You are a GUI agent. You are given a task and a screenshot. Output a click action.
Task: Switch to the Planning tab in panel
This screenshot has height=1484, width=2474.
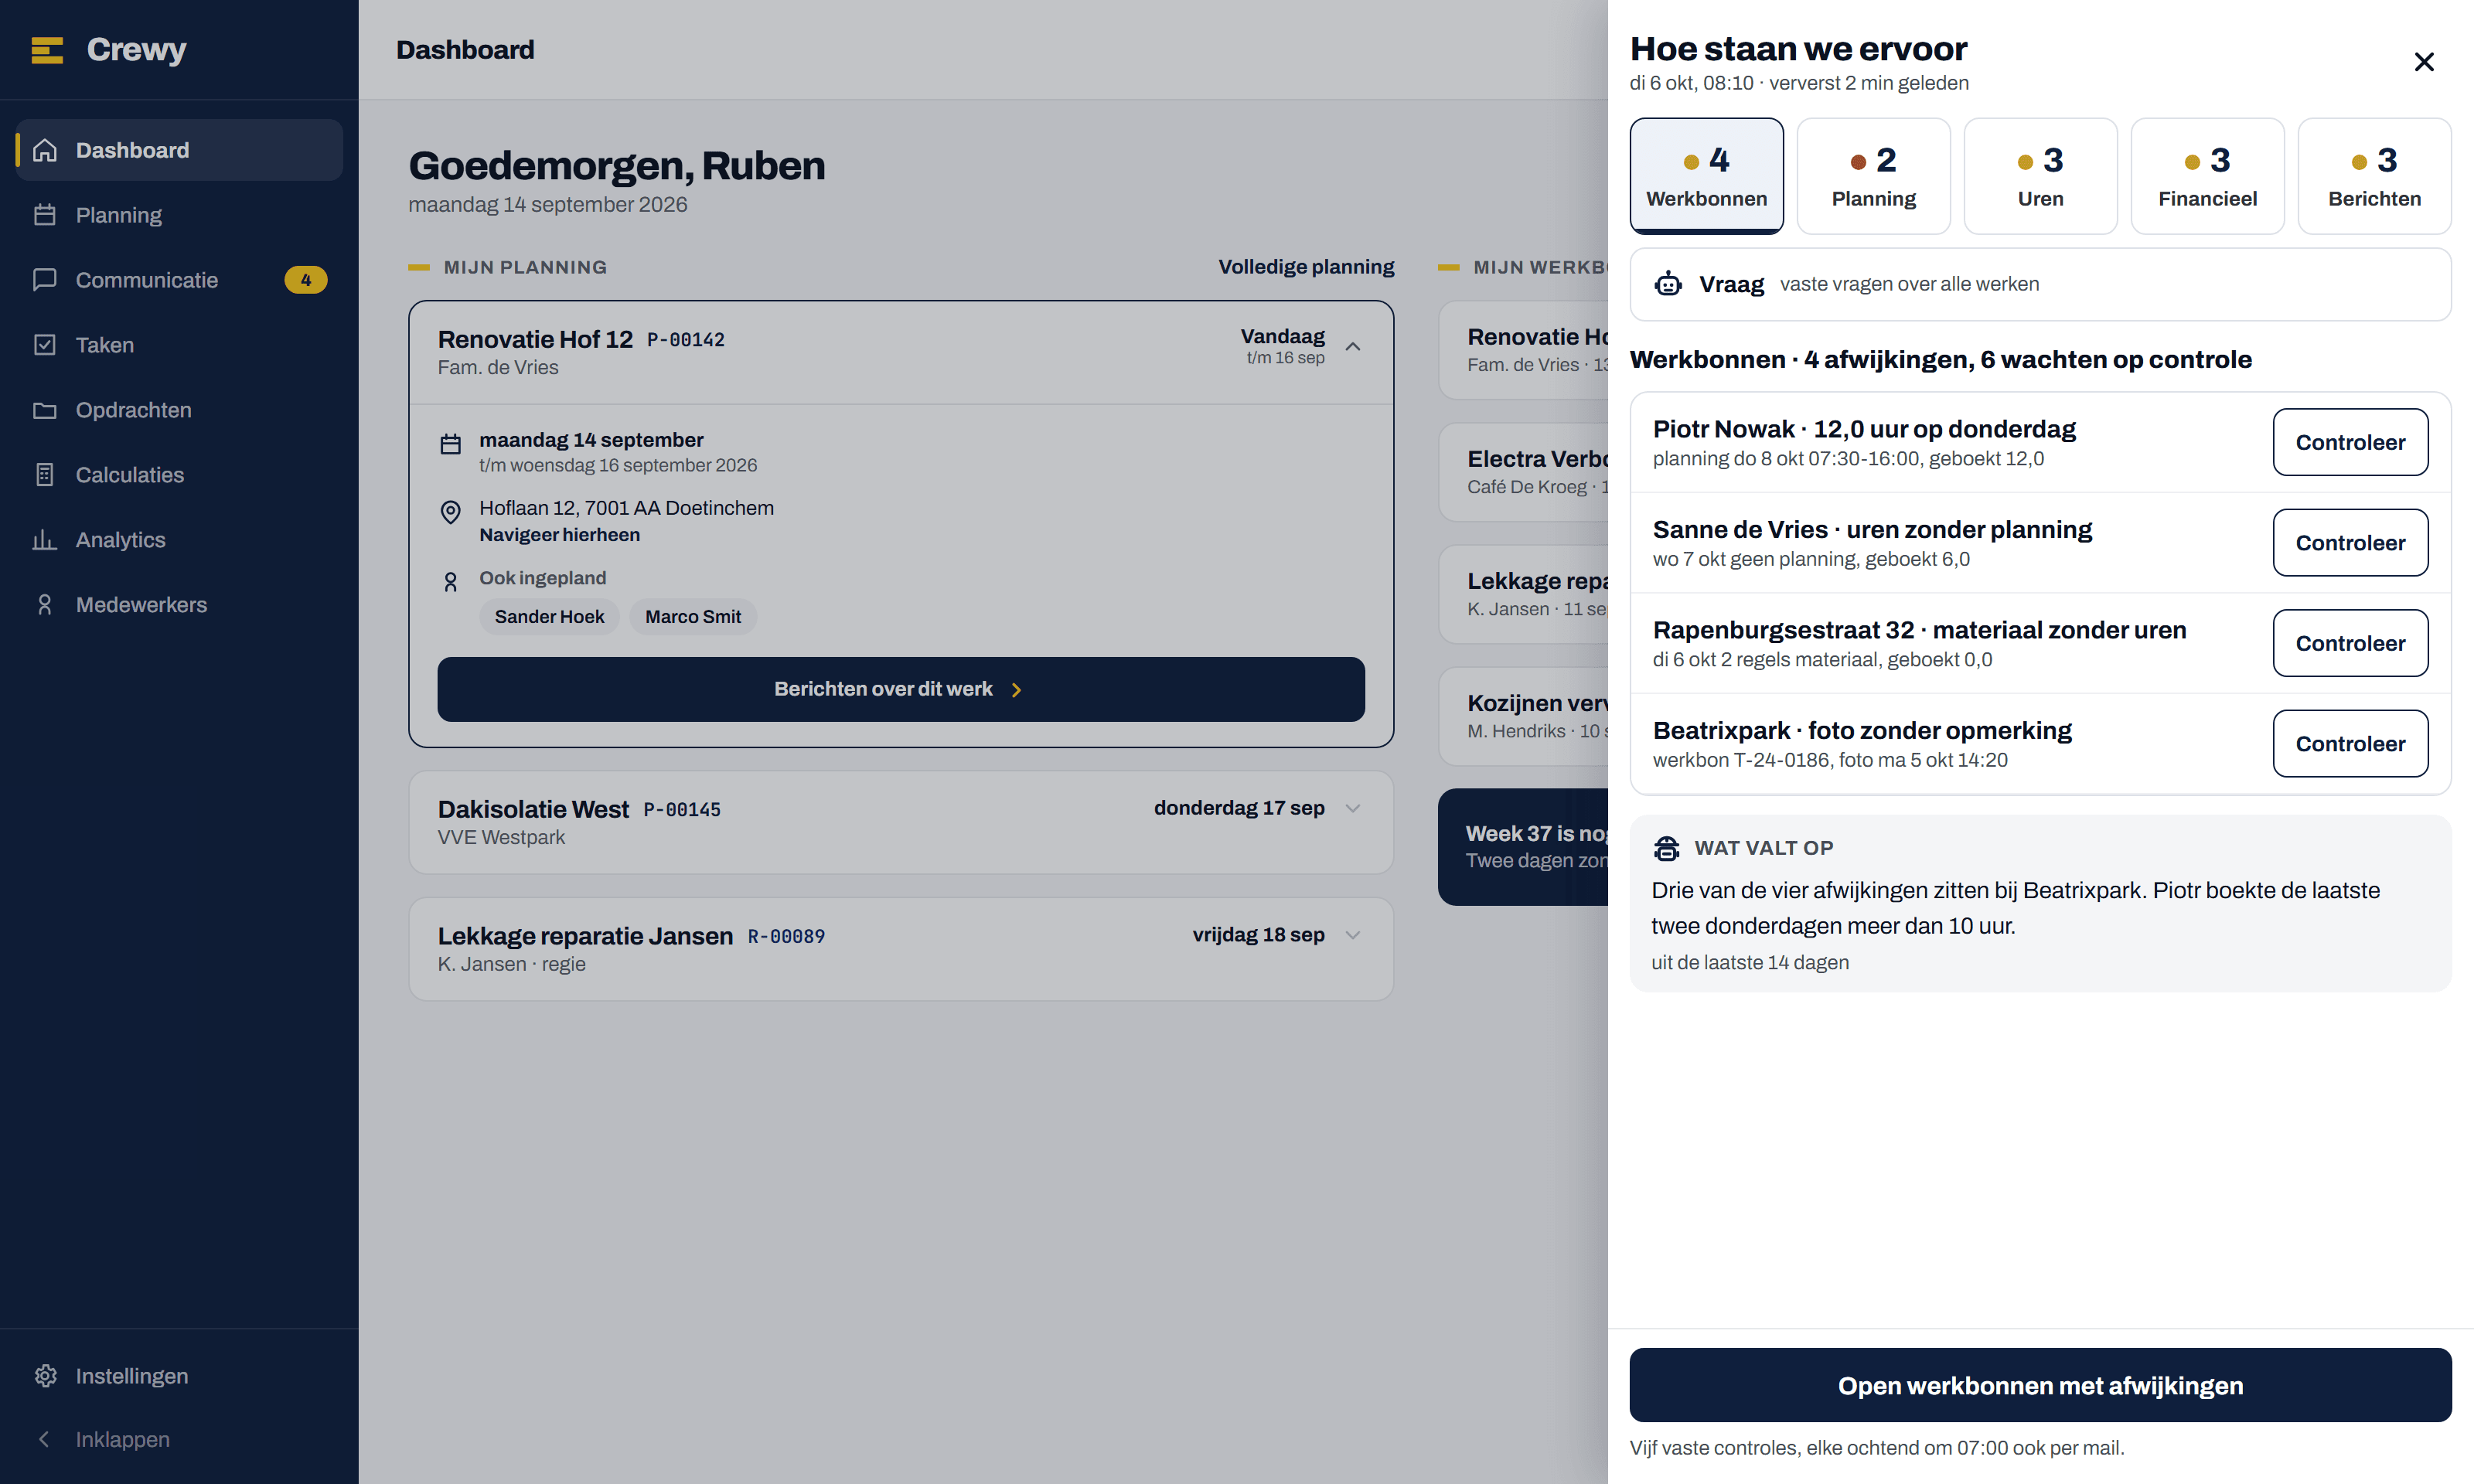[x=1874, y=176]
